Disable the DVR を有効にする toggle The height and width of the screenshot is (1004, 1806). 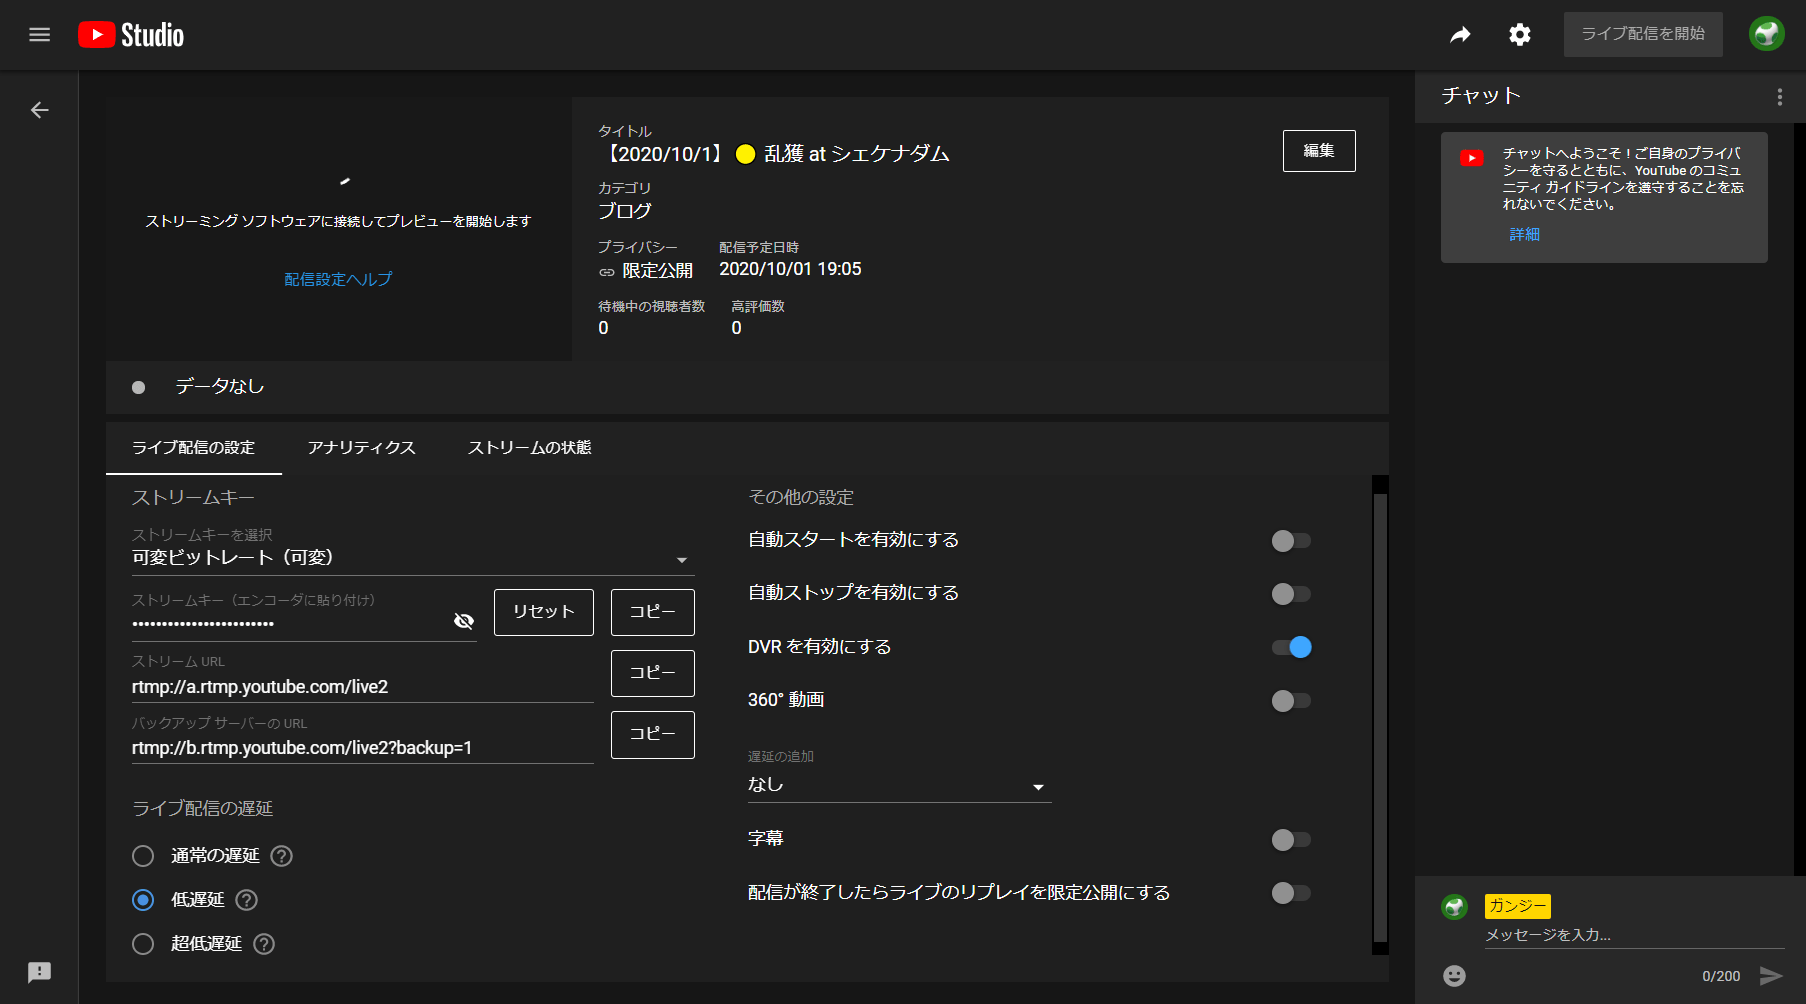coord(1291,647)
